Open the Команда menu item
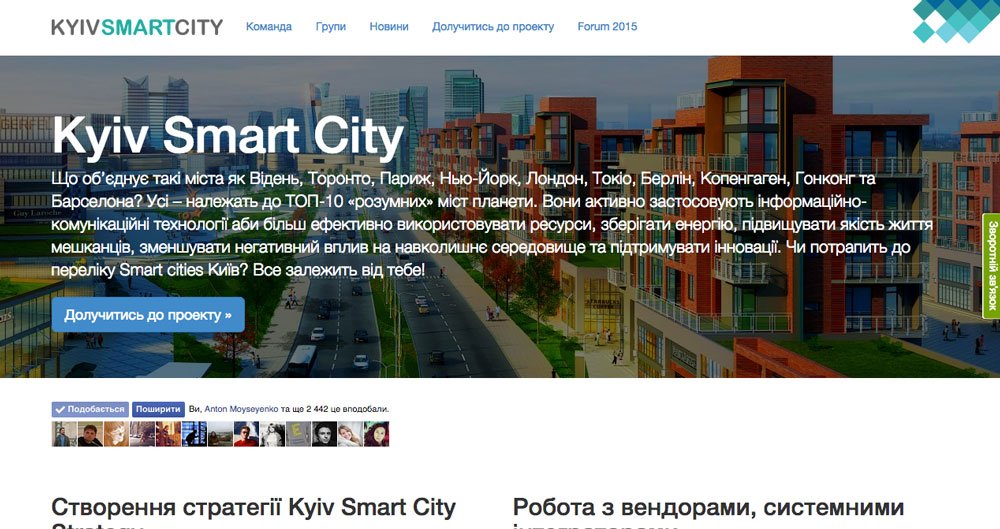This screenshot has height=529, width=1000. click(269, 27)
